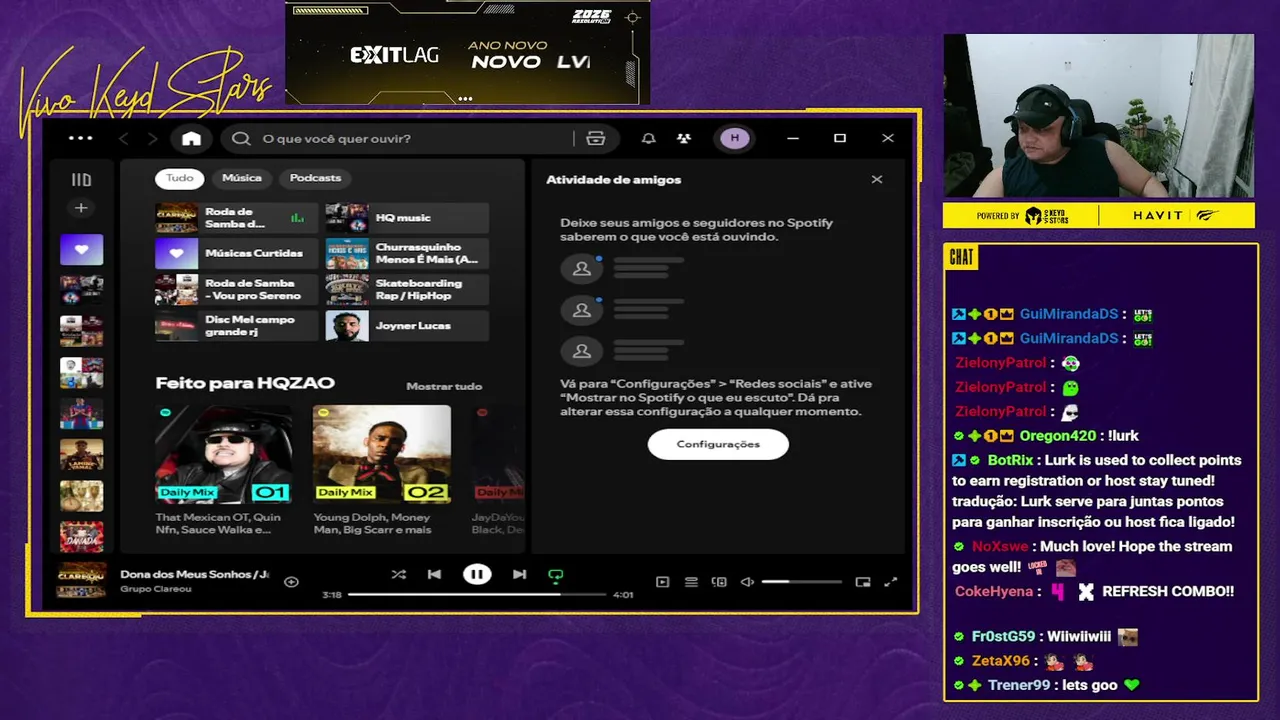Open HQ music playlist tile
1280x720 pixels.
407,218
